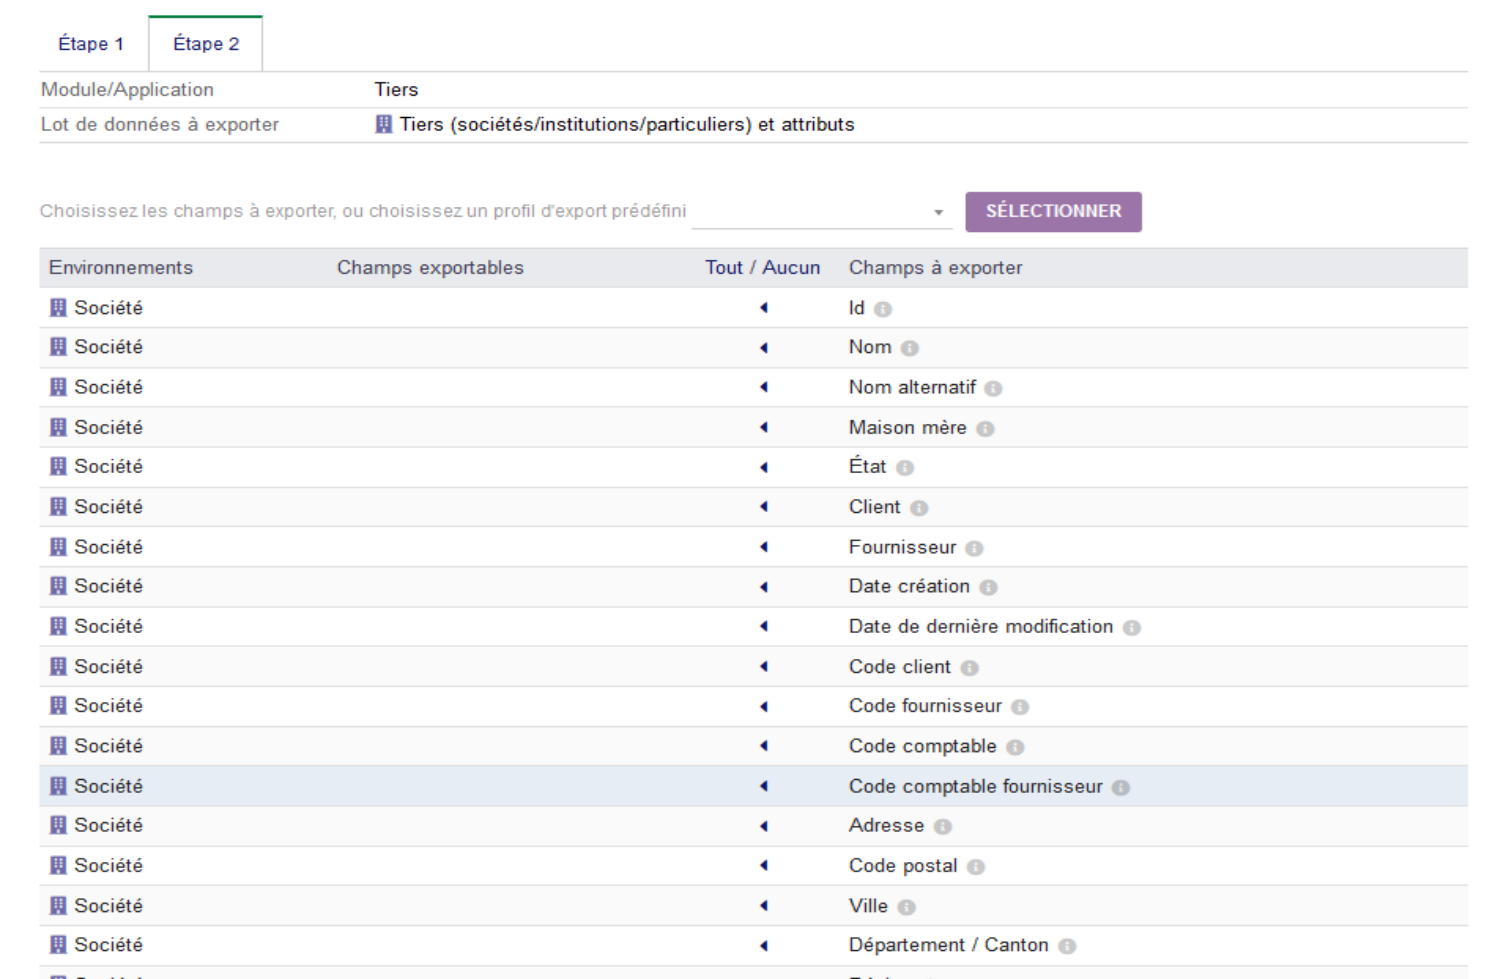Click info icon beside Maison mère

[x=985, y=429]
